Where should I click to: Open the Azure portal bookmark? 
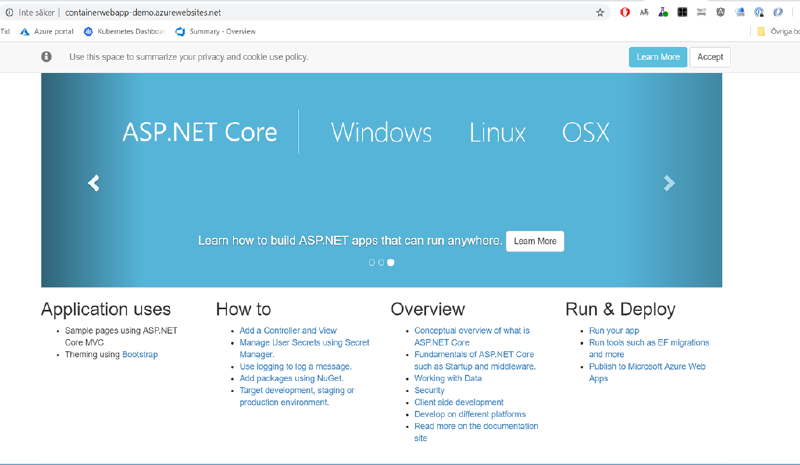pos(46,32)
